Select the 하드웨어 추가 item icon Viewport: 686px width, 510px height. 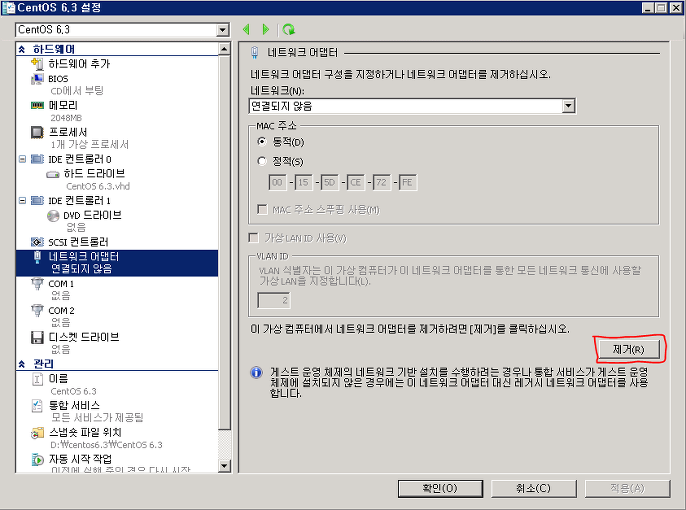pyautogui.click(x=37, y=63)
